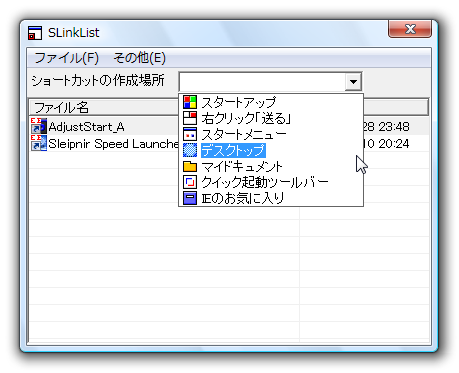Click the Startup (スタートアップ) colored icon

(190, 102)
